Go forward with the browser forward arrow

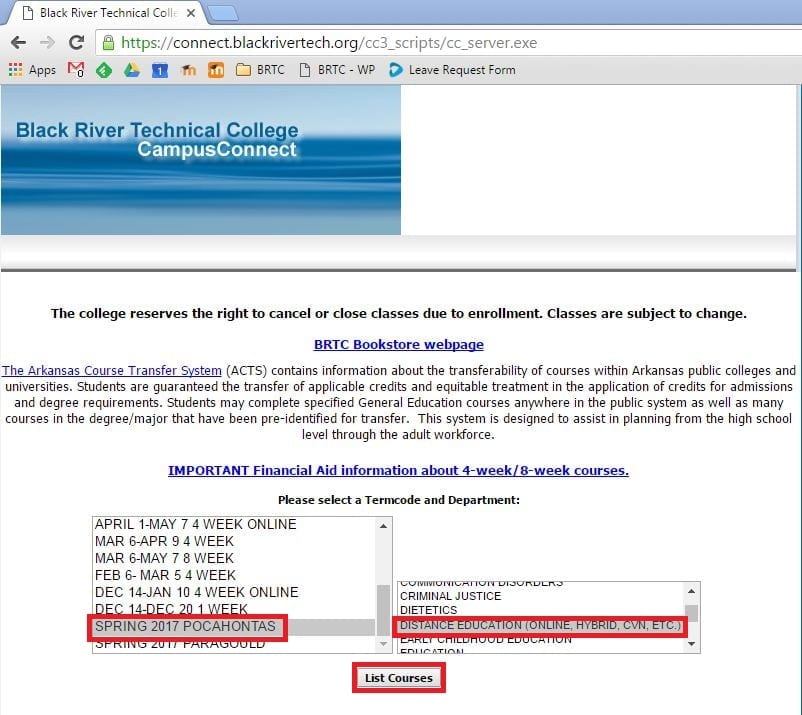tap(47, 42)
